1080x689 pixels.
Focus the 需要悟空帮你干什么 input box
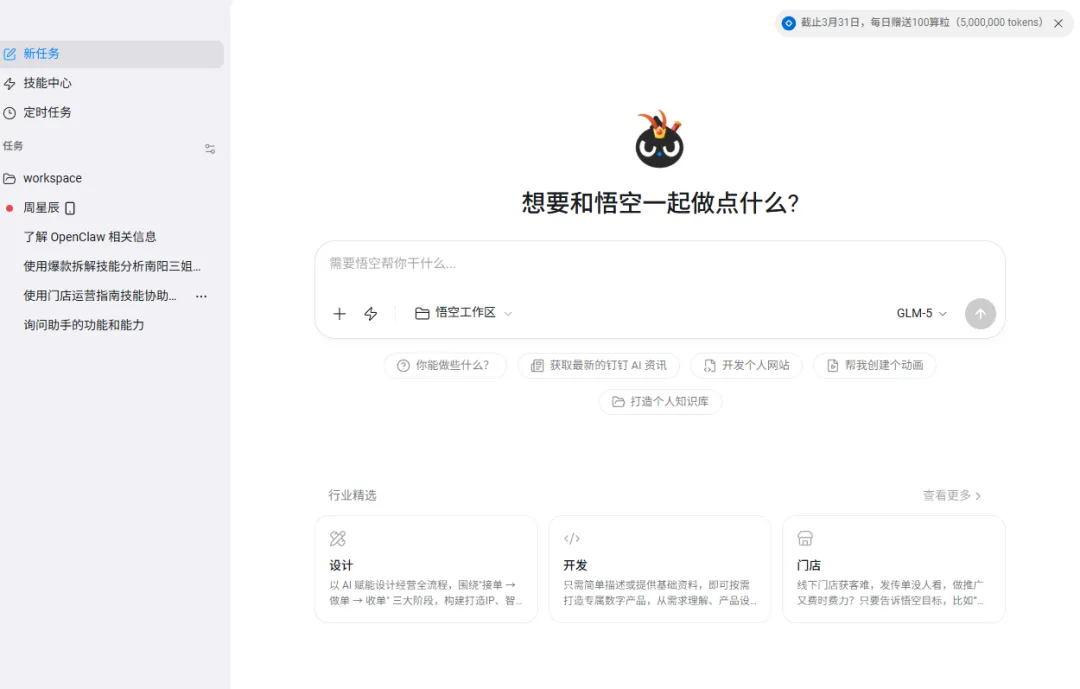tap(660, 264)
